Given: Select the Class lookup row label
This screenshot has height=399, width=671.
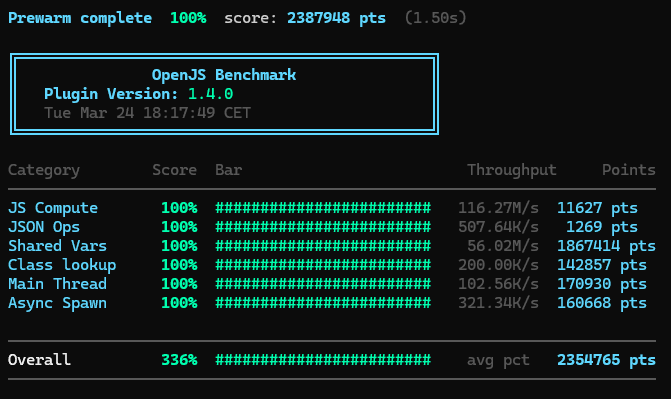Looking at the screenshot, I should (x=62, y=265).
